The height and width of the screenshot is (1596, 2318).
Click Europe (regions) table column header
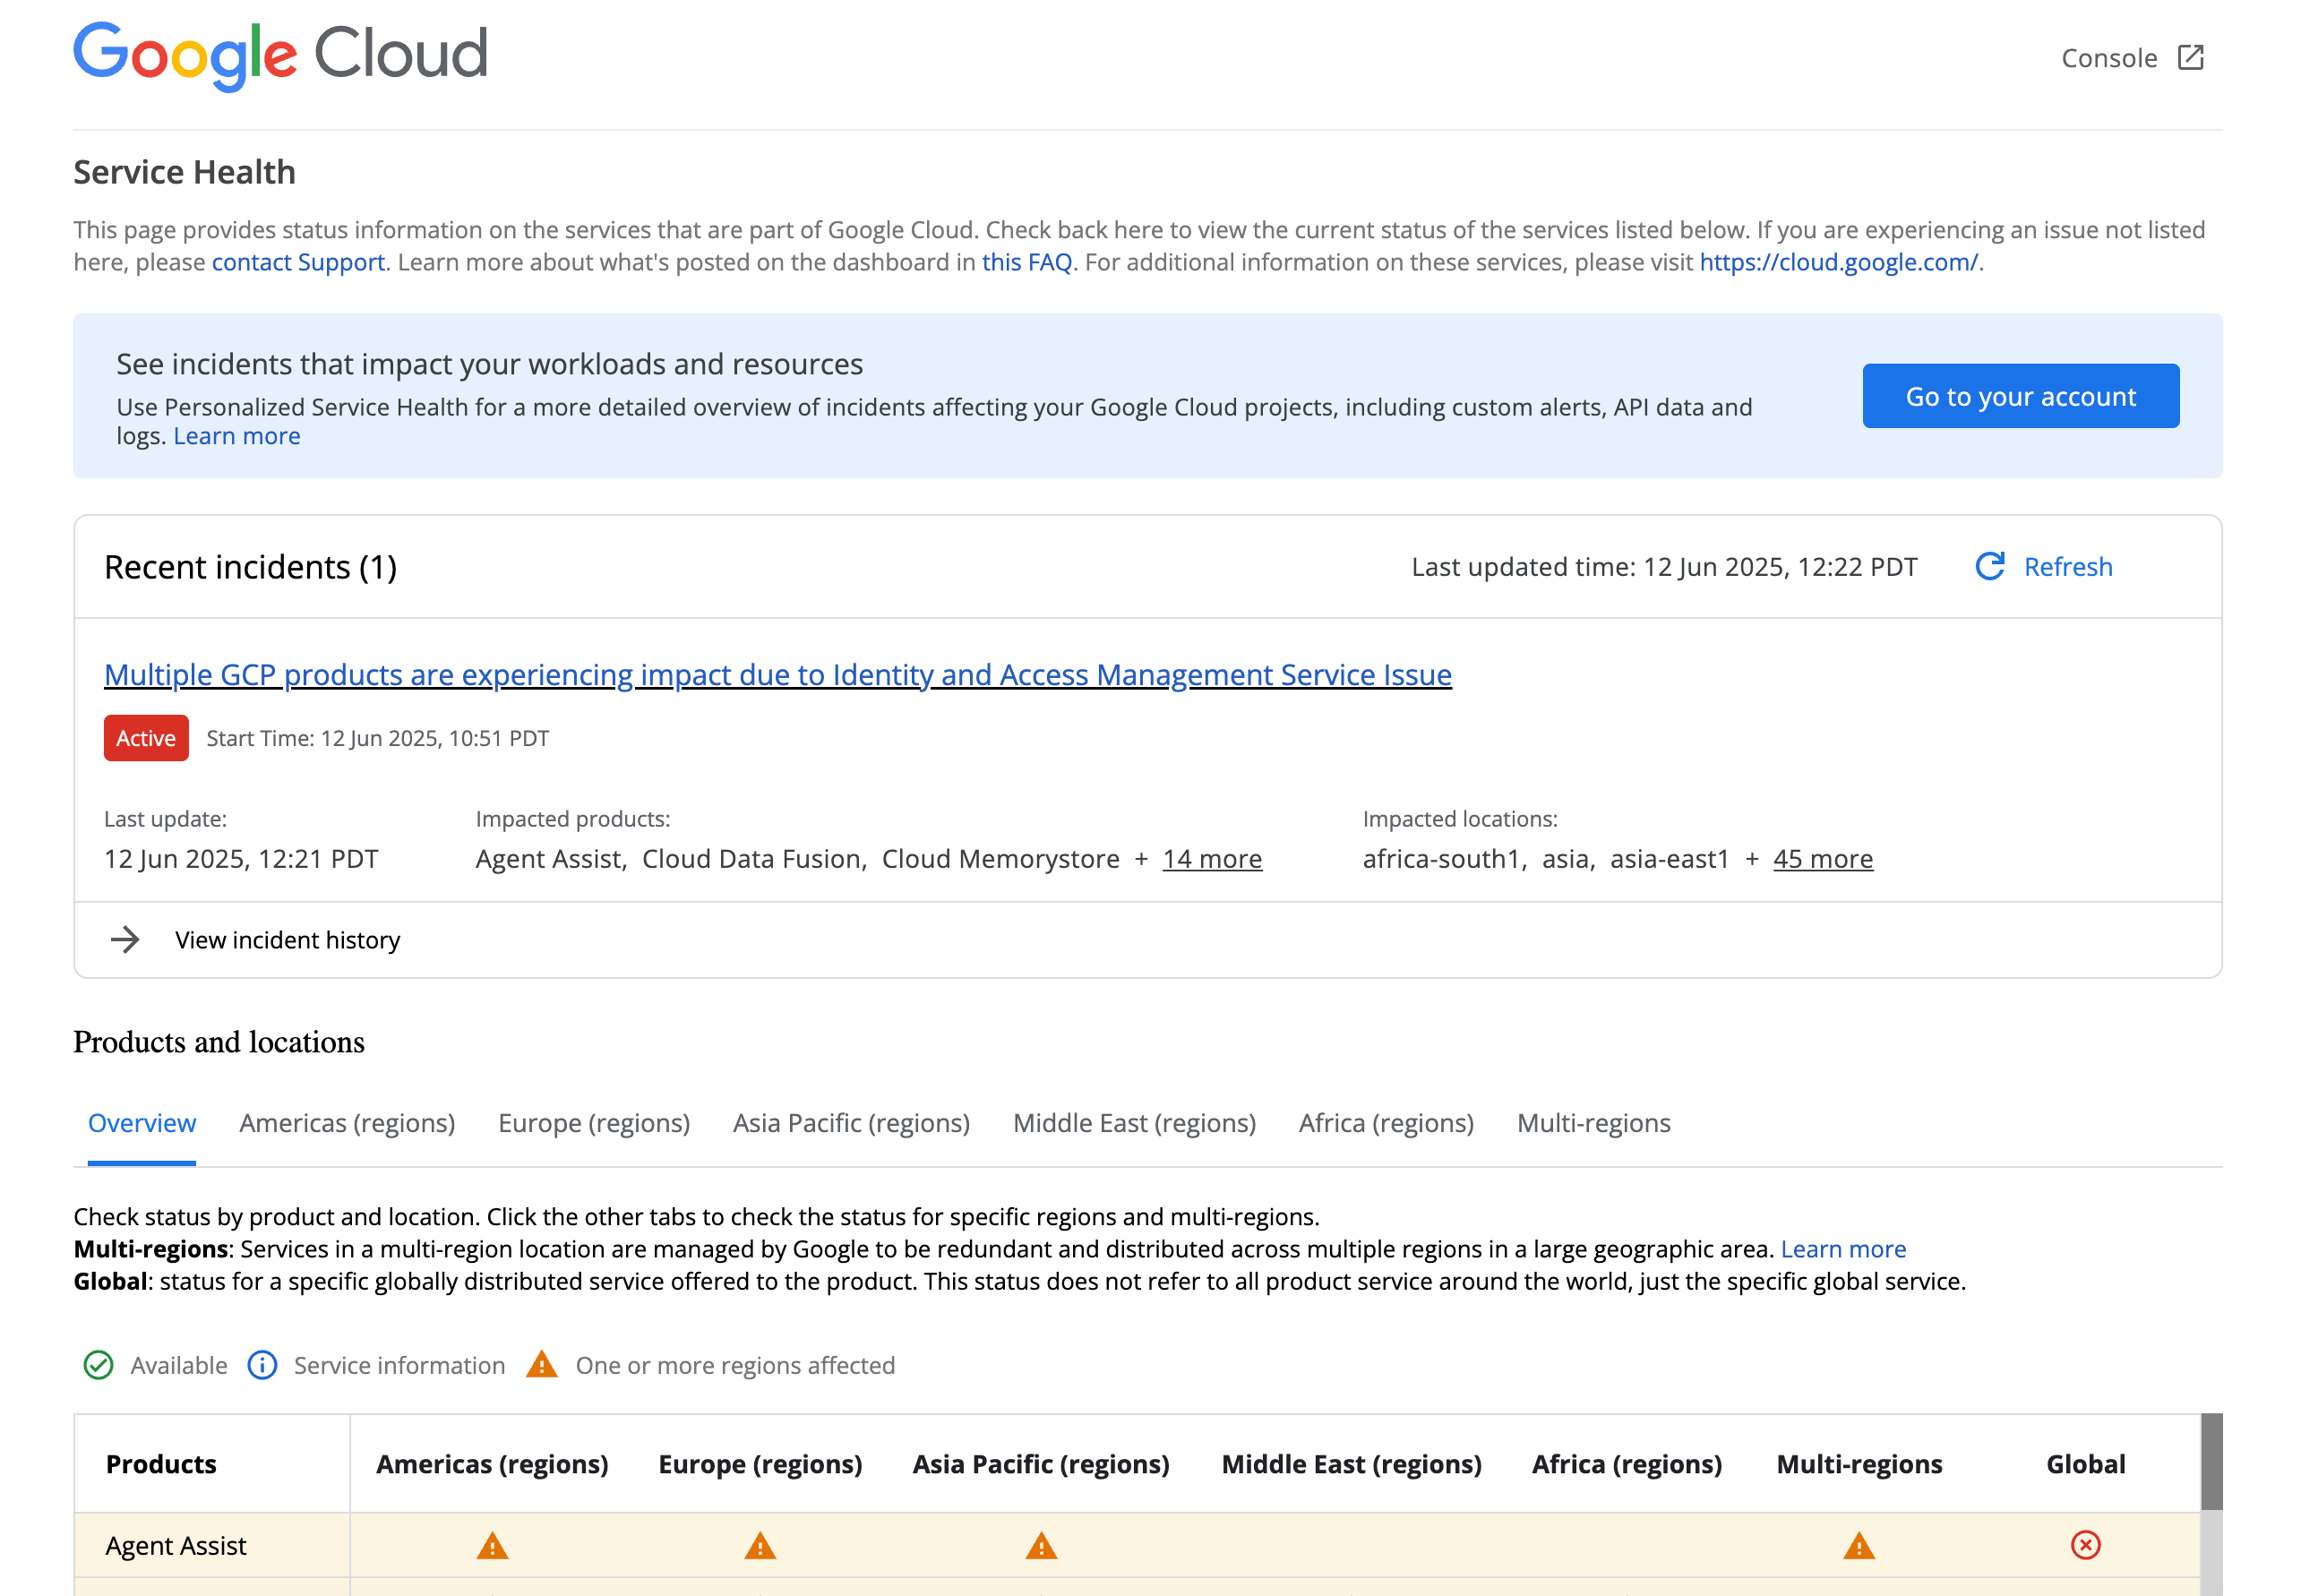[x=760, y=1464]
